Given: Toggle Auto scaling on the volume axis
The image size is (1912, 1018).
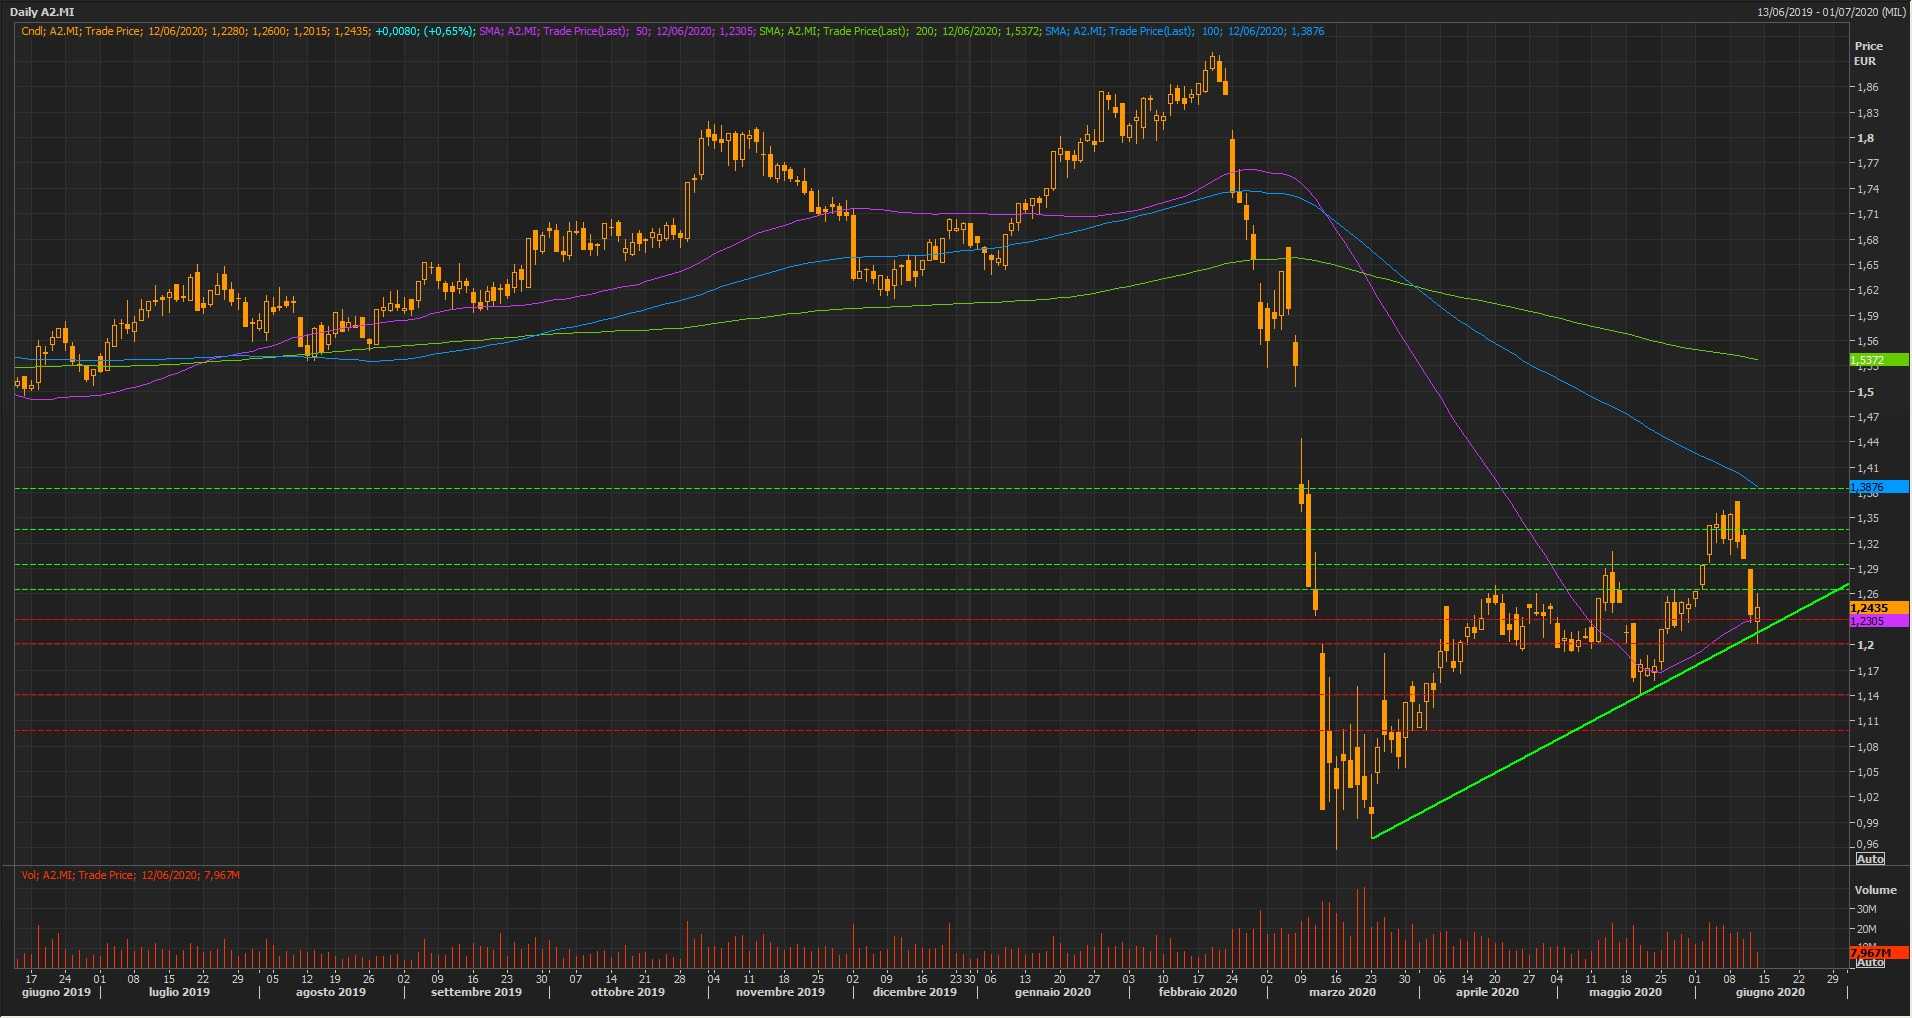Looking at the screenshot, I should [x=1869, y=962].
